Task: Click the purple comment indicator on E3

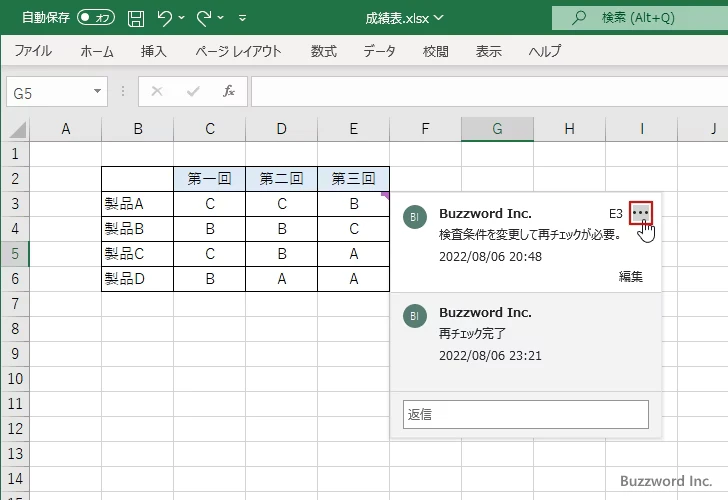Action: pos(386,195)
